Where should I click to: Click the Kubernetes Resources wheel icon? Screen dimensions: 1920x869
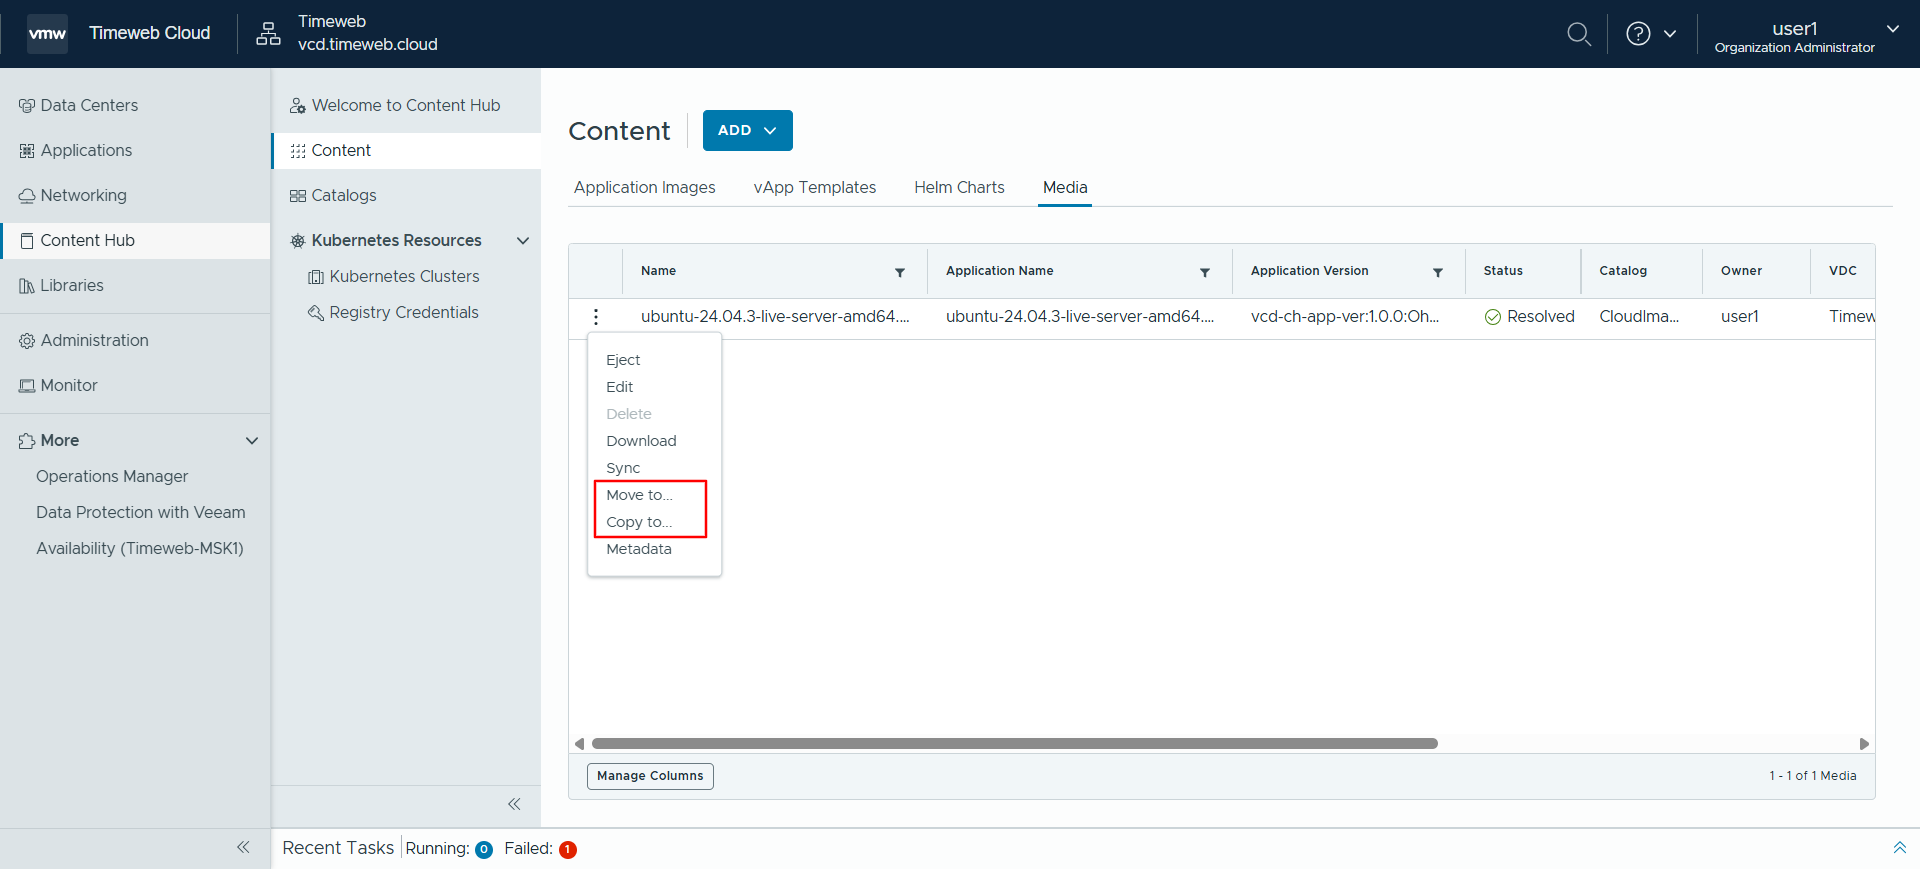click(x=298, y=241)
